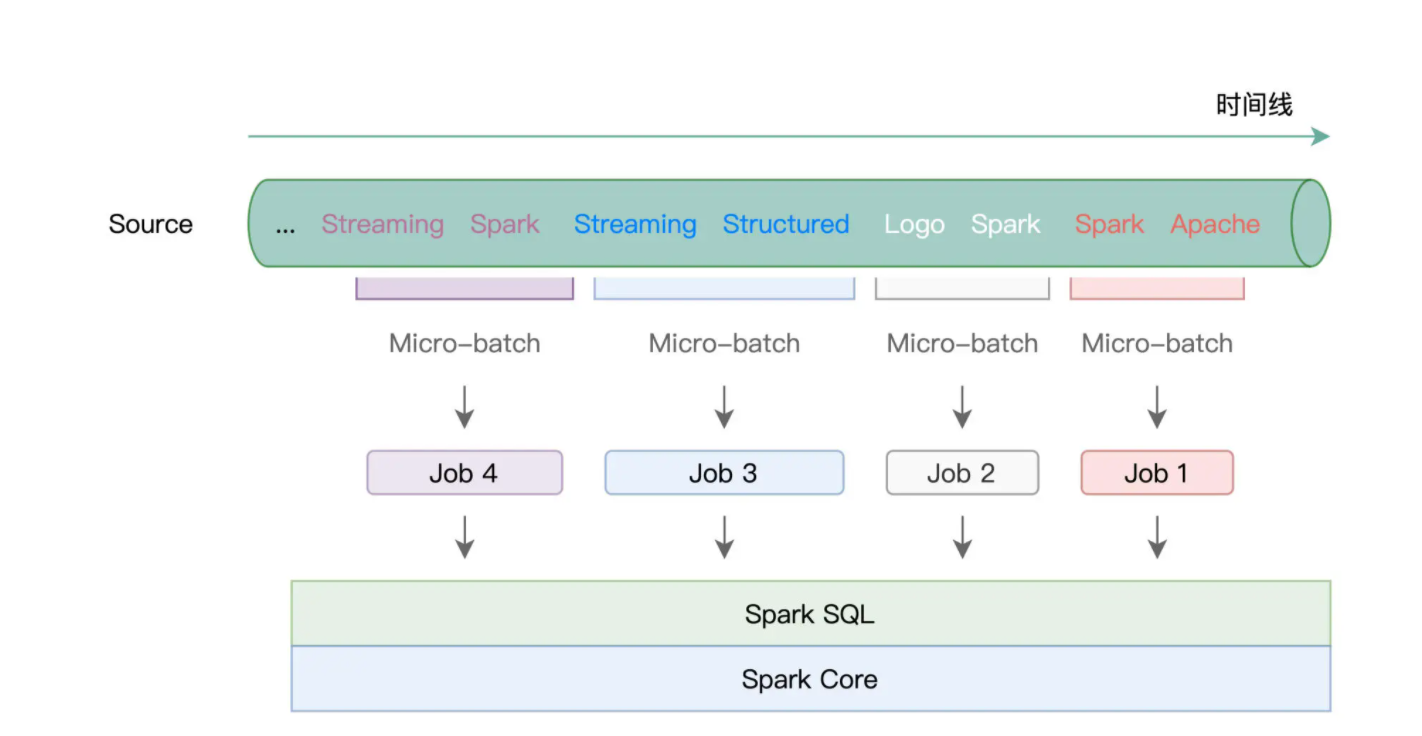Click the red Apache word
1422x736 pixels.
click(1215, 224)
